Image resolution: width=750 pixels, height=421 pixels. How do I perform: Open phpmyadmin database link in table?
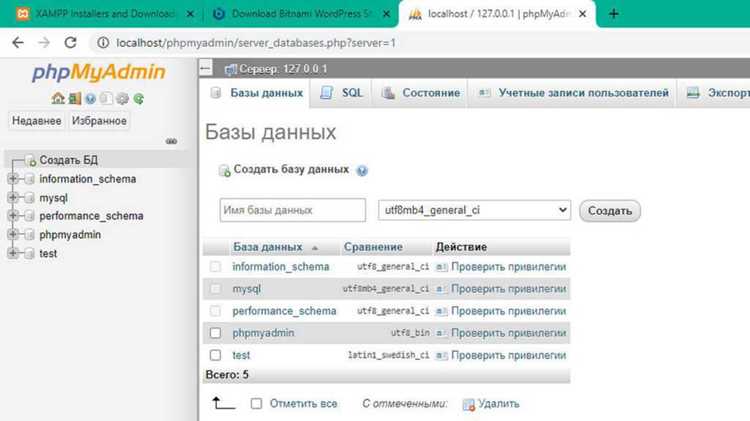point(263,333)
